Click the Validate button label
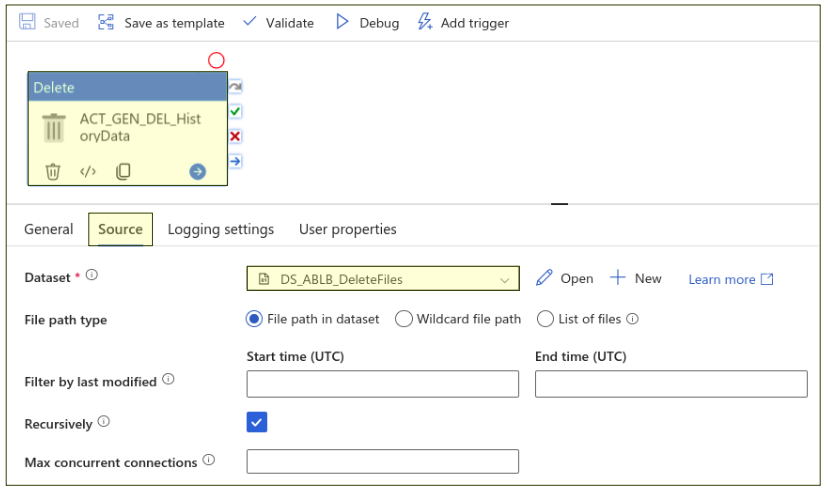Image resolution: width=828 pixels, height=491 pixels. [x=289, y=23]
